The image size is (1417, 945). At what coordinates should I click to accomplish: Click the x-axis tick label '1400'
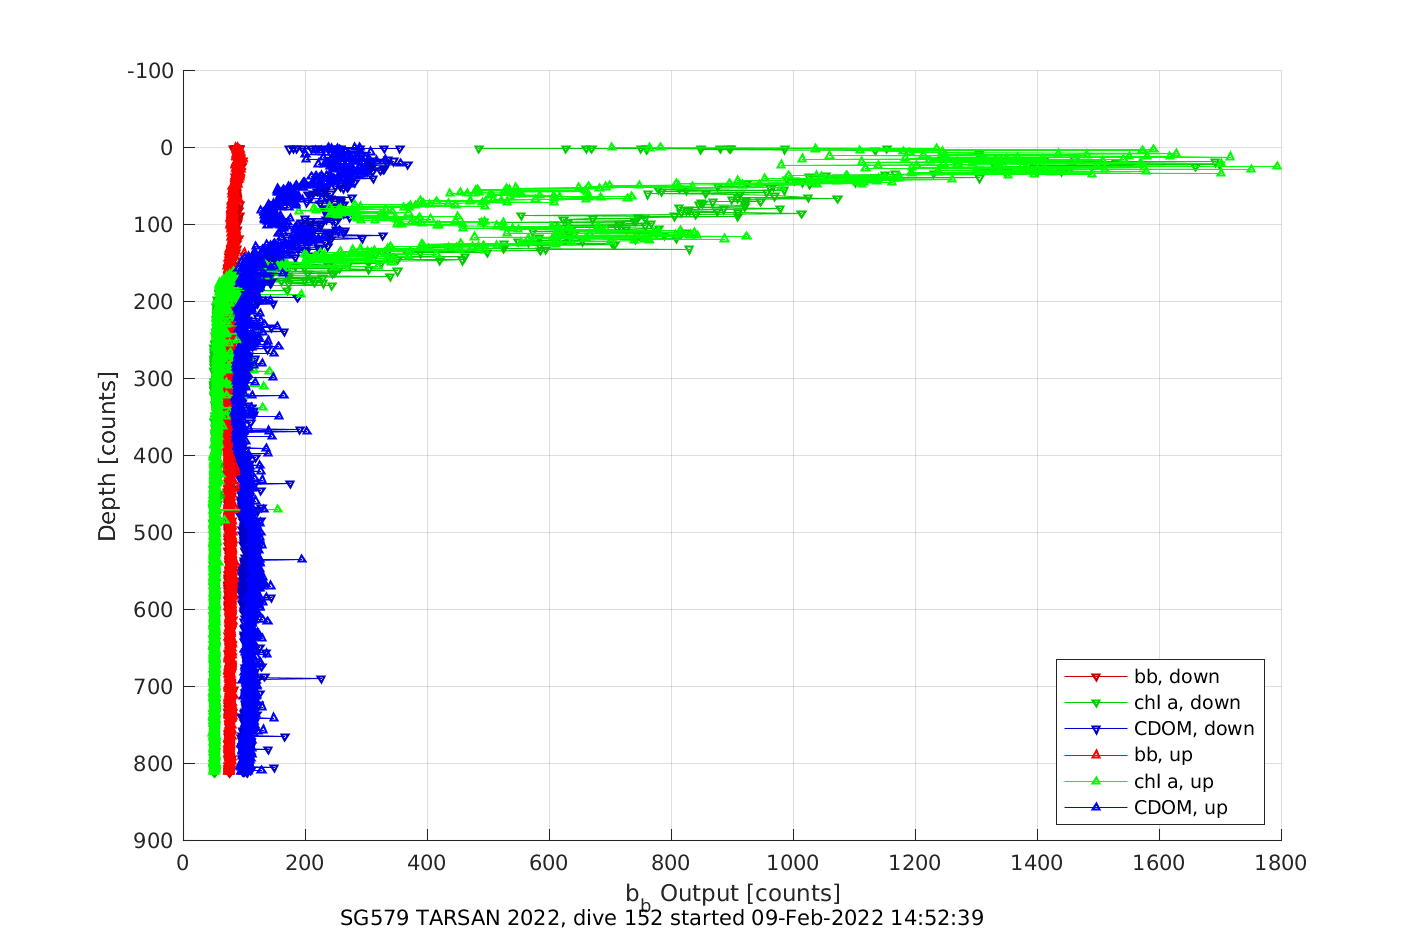(x=1037, y=863)
